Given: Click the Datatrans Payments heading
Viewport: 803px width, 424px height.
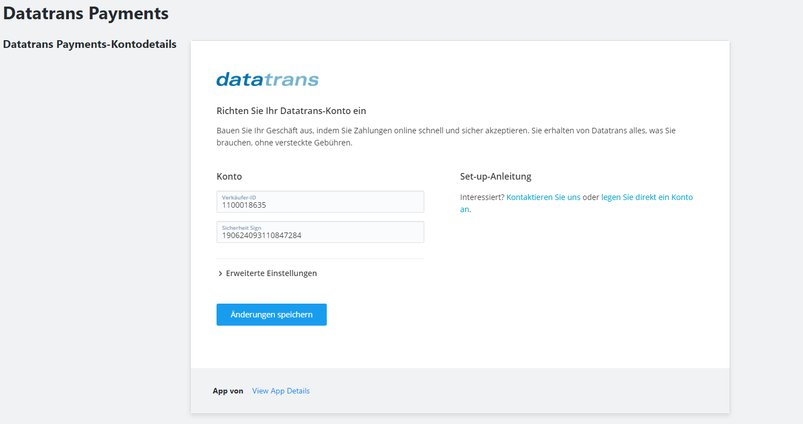Looking at the screenshot, I should [x=86, y=13].
